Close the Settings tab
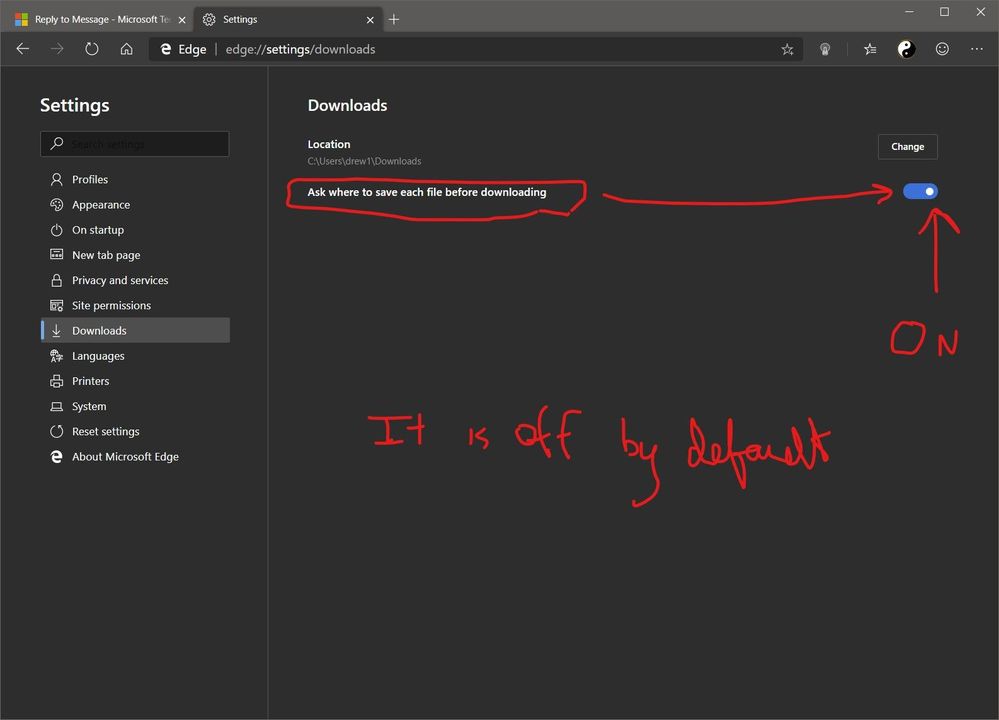Image resolution: width=999 pixels, height=720 pixels. coord(370,20)
